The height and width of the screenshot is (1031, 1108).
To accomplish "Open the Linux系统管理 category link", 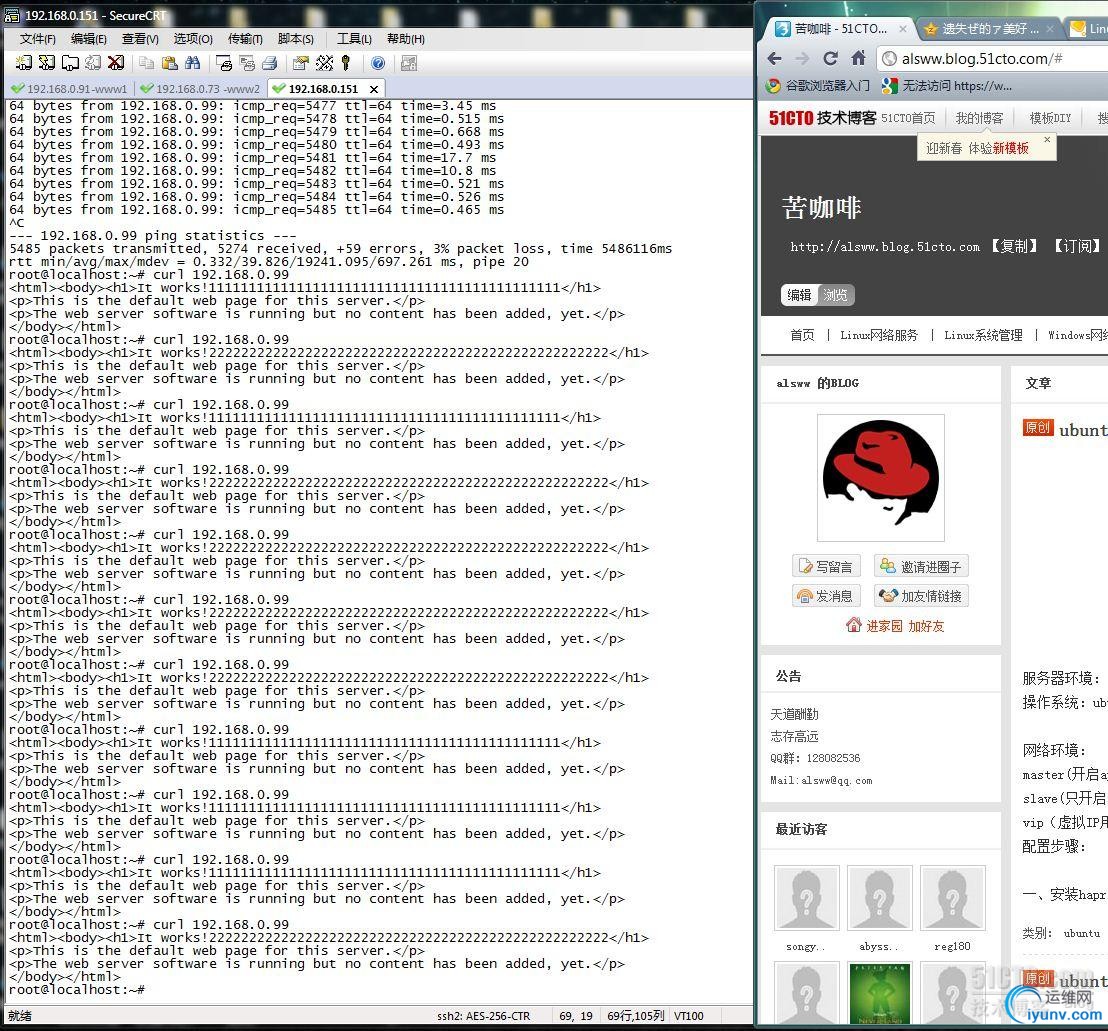I will pyautogui.click(x=983, y=335).
